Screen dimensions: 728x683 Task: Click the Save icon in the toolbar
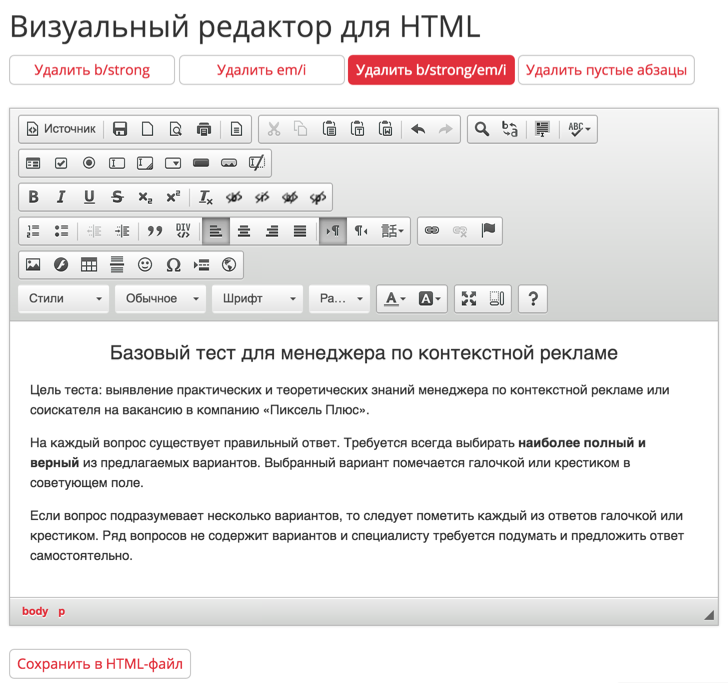(120, 129)
